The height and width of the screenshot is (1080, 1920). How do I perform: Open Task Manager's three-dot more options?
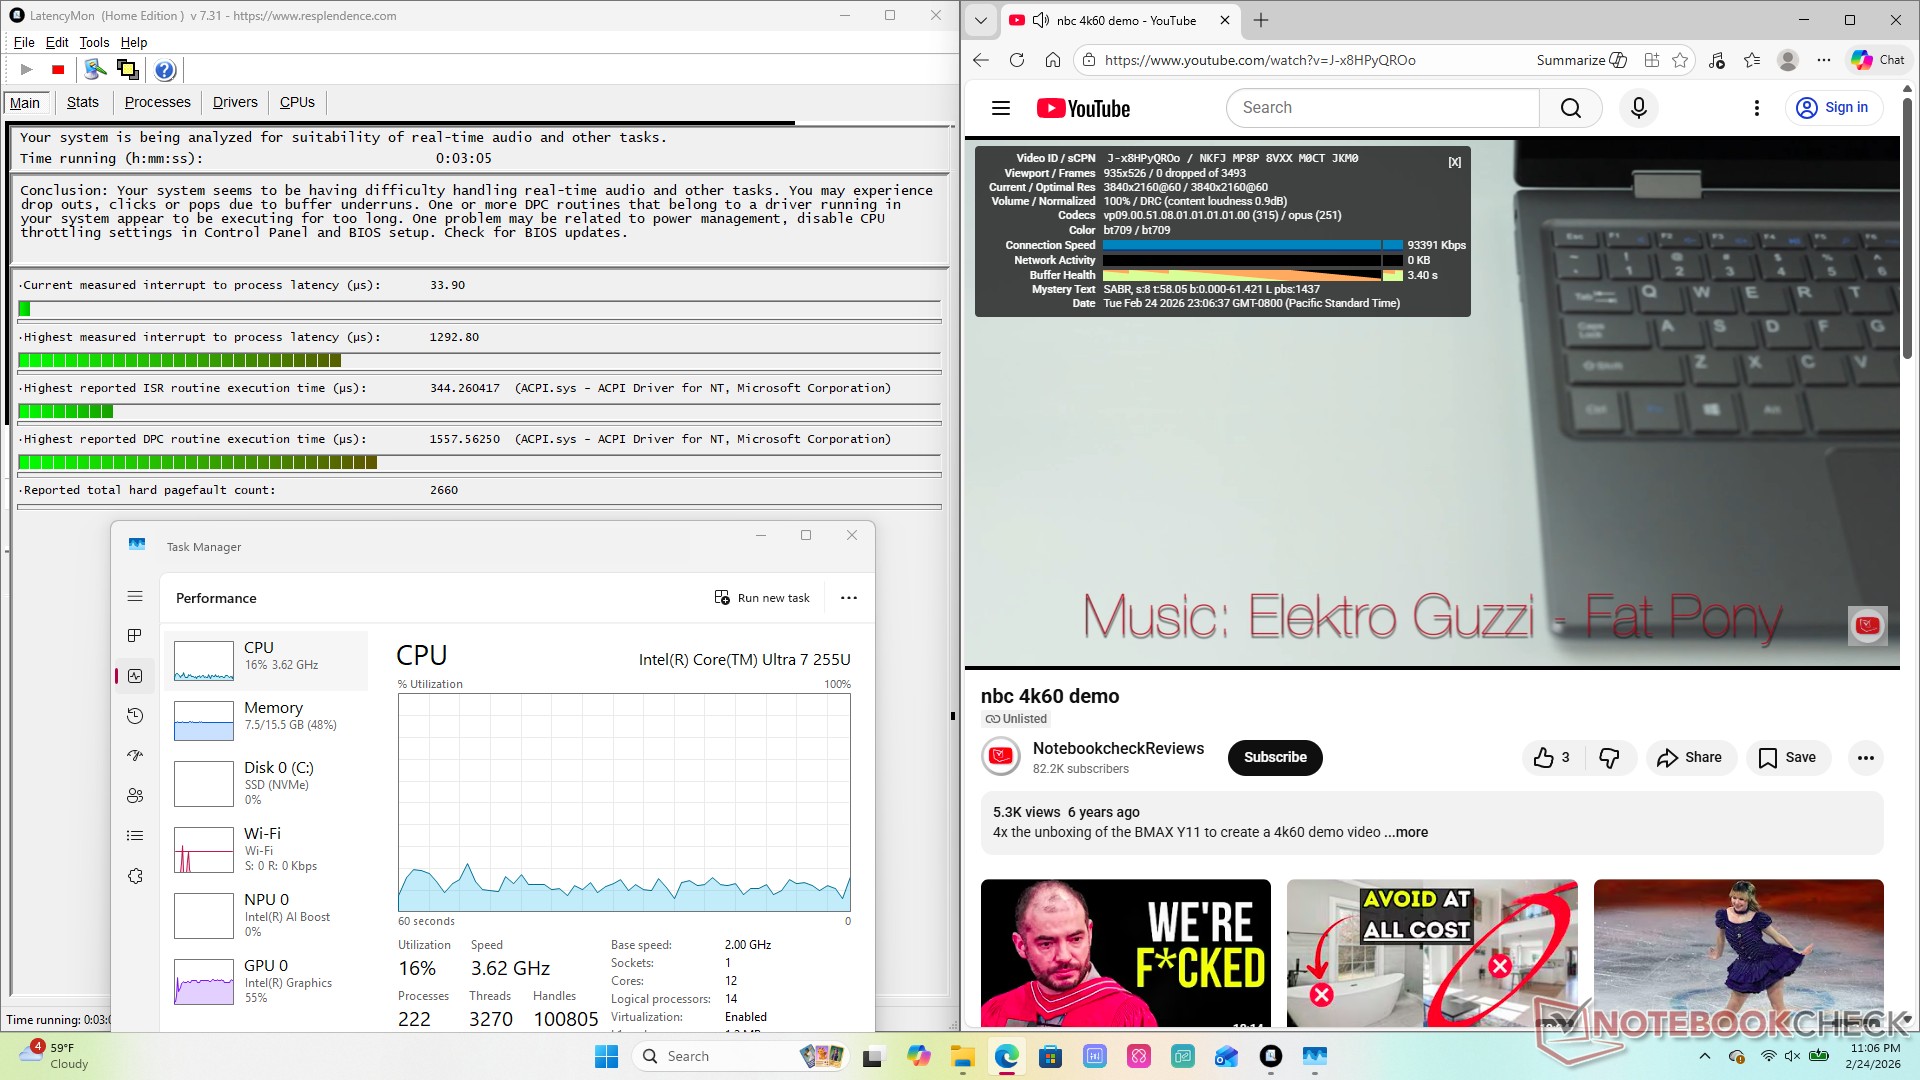coord(849,598)
